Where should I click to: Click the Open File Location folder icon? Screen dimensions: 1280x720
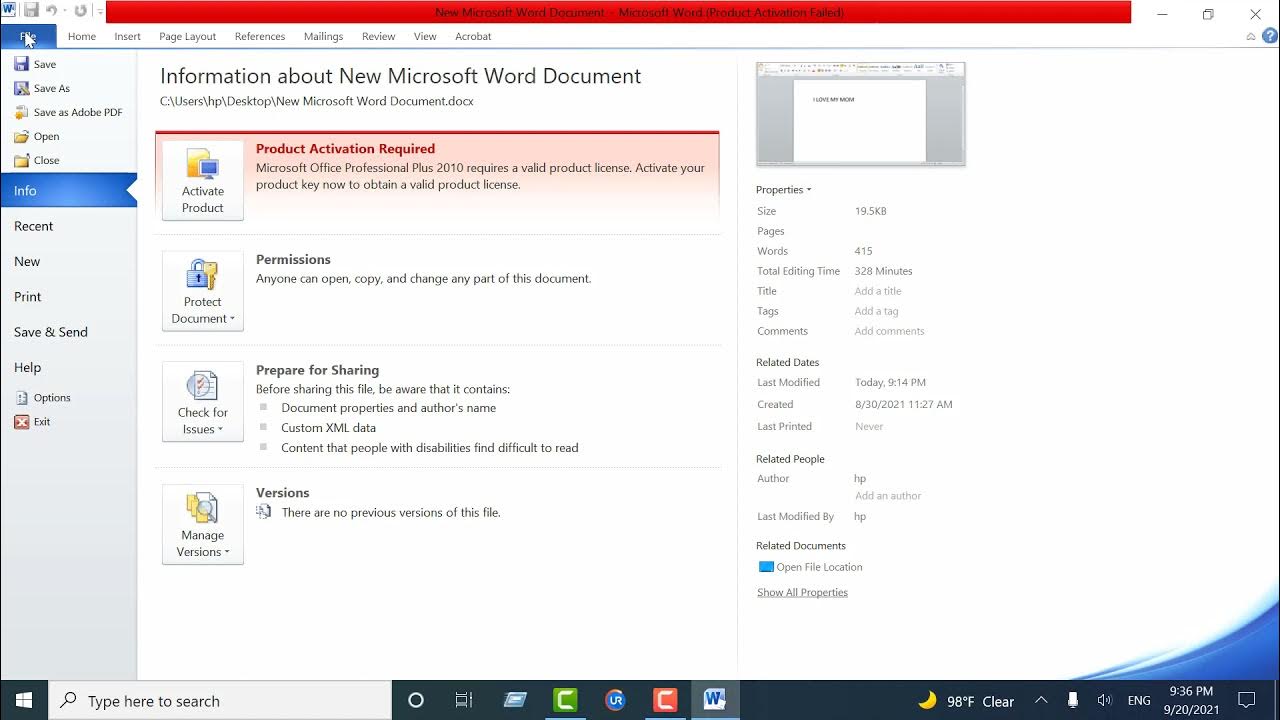[x=766, y=566]
